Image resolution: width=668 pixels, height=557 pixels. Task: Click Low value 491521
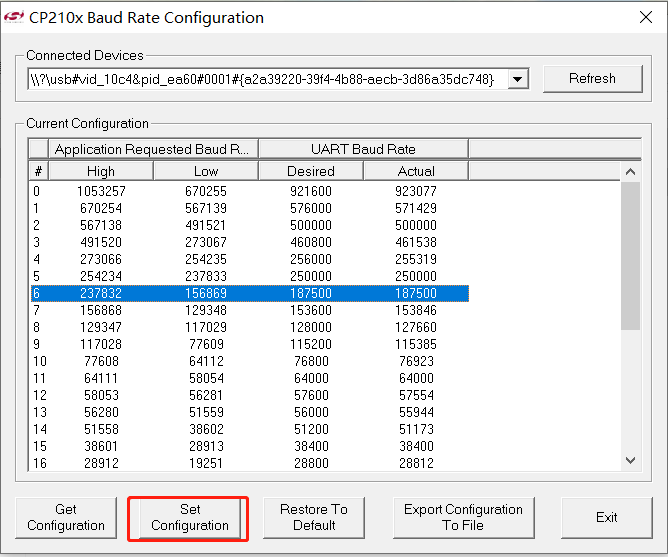(x=206, y=225)
